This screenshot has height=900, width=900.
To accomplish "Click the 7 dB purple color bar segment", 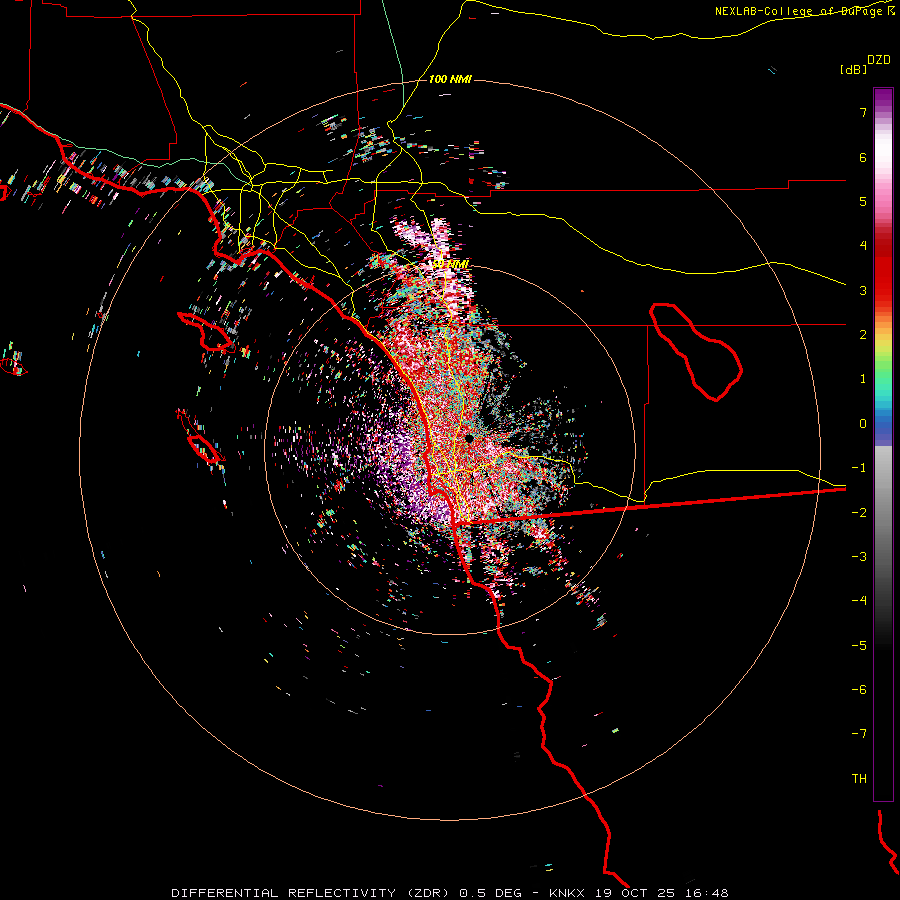I will (x=883, y=112).
